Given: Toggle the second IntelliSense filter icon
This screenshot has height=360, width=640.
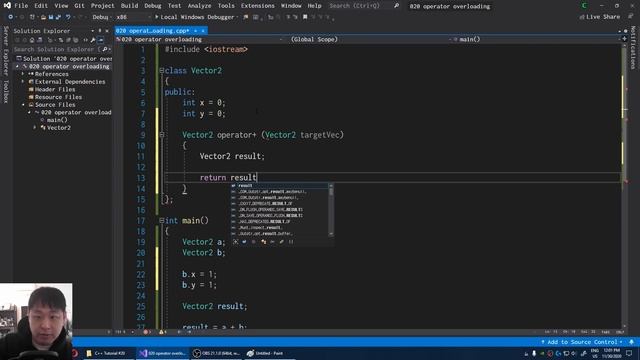Looking at the screenshot, I should tap(244, 242).
